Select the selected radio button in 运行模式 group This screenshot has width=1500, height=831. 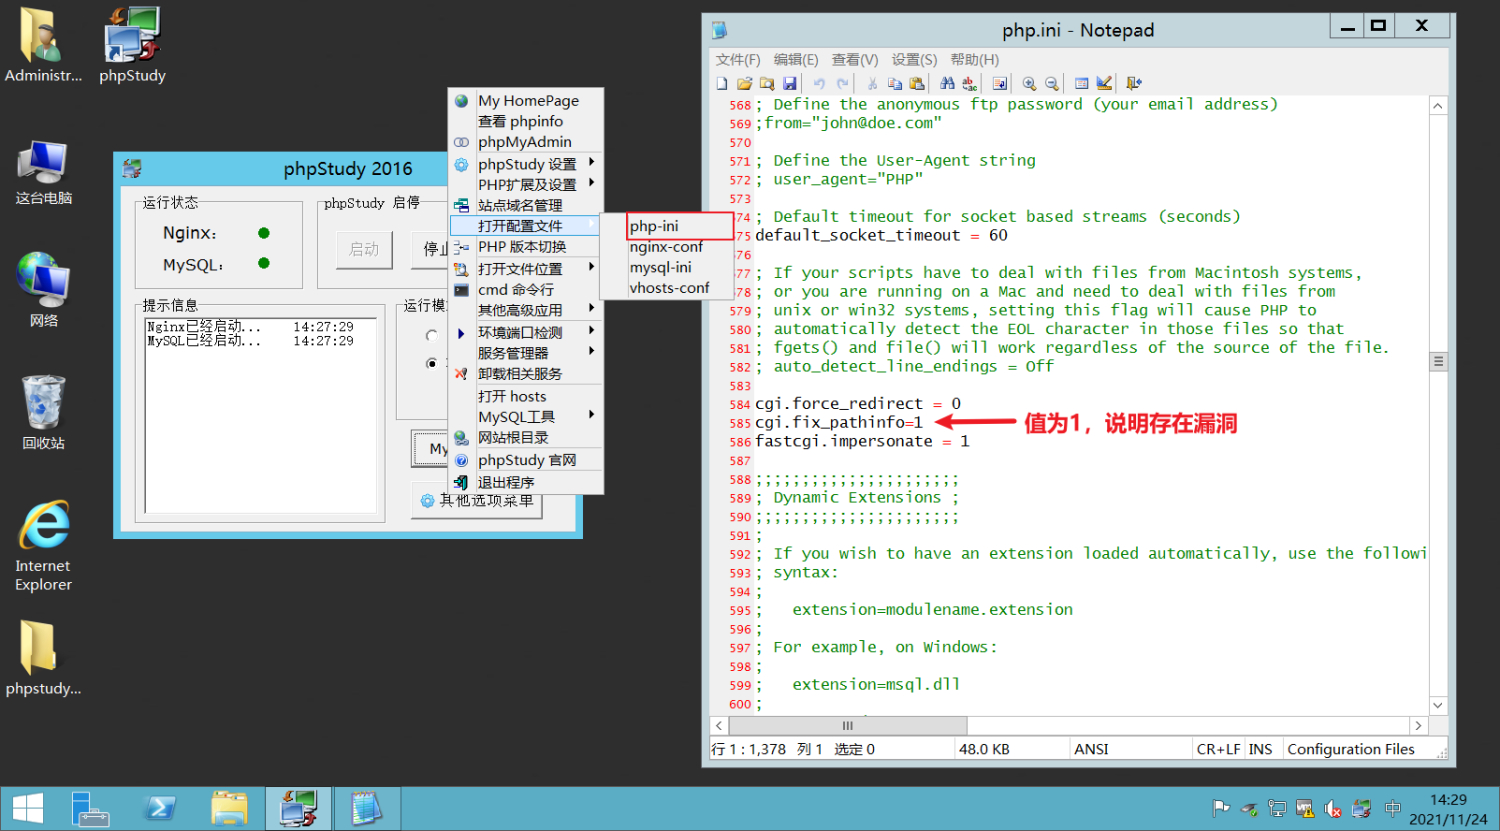pyautogui.click(x=432, y=363)
